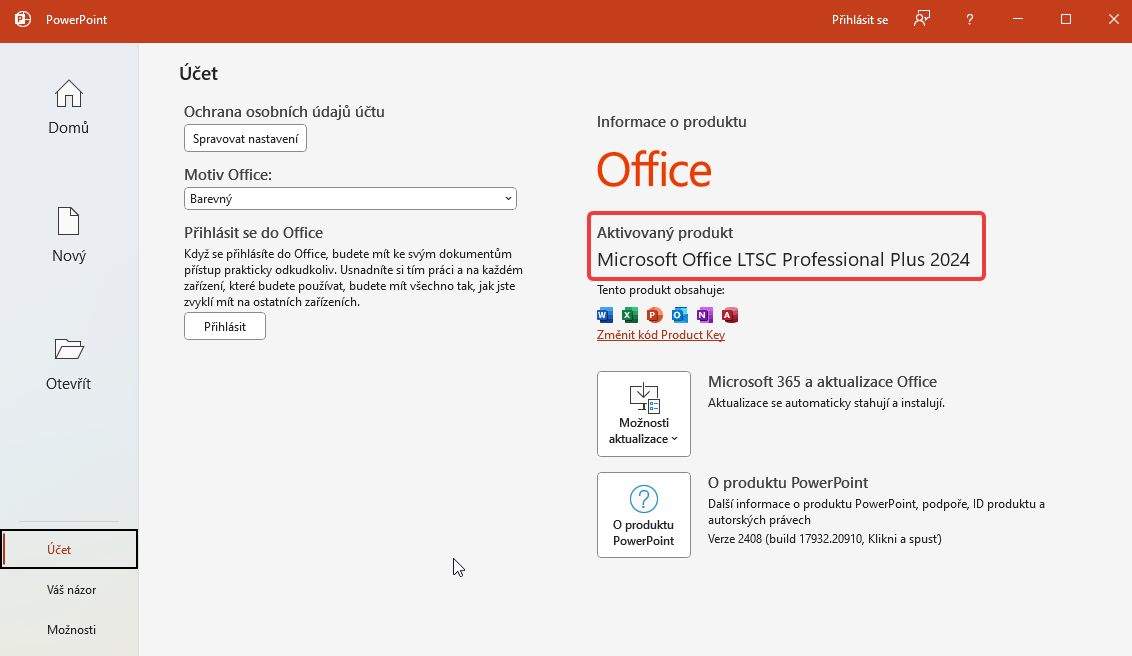This screenshot has width=1132, height=656.
Task: Select the Účet tab in sidebar
Action: (x=69, y=549)
